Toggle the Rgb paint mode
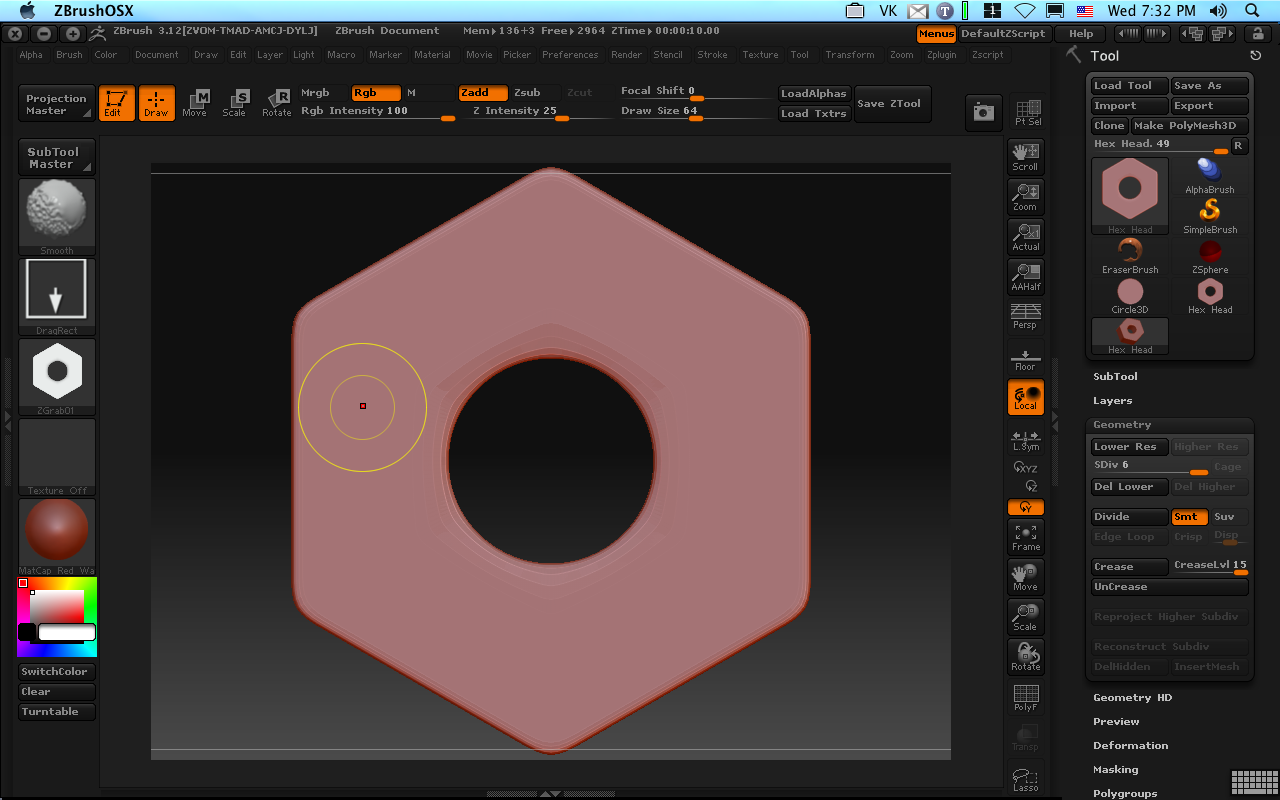The height and width of the screenshot is (800, 1280). (x=375, y=93)
